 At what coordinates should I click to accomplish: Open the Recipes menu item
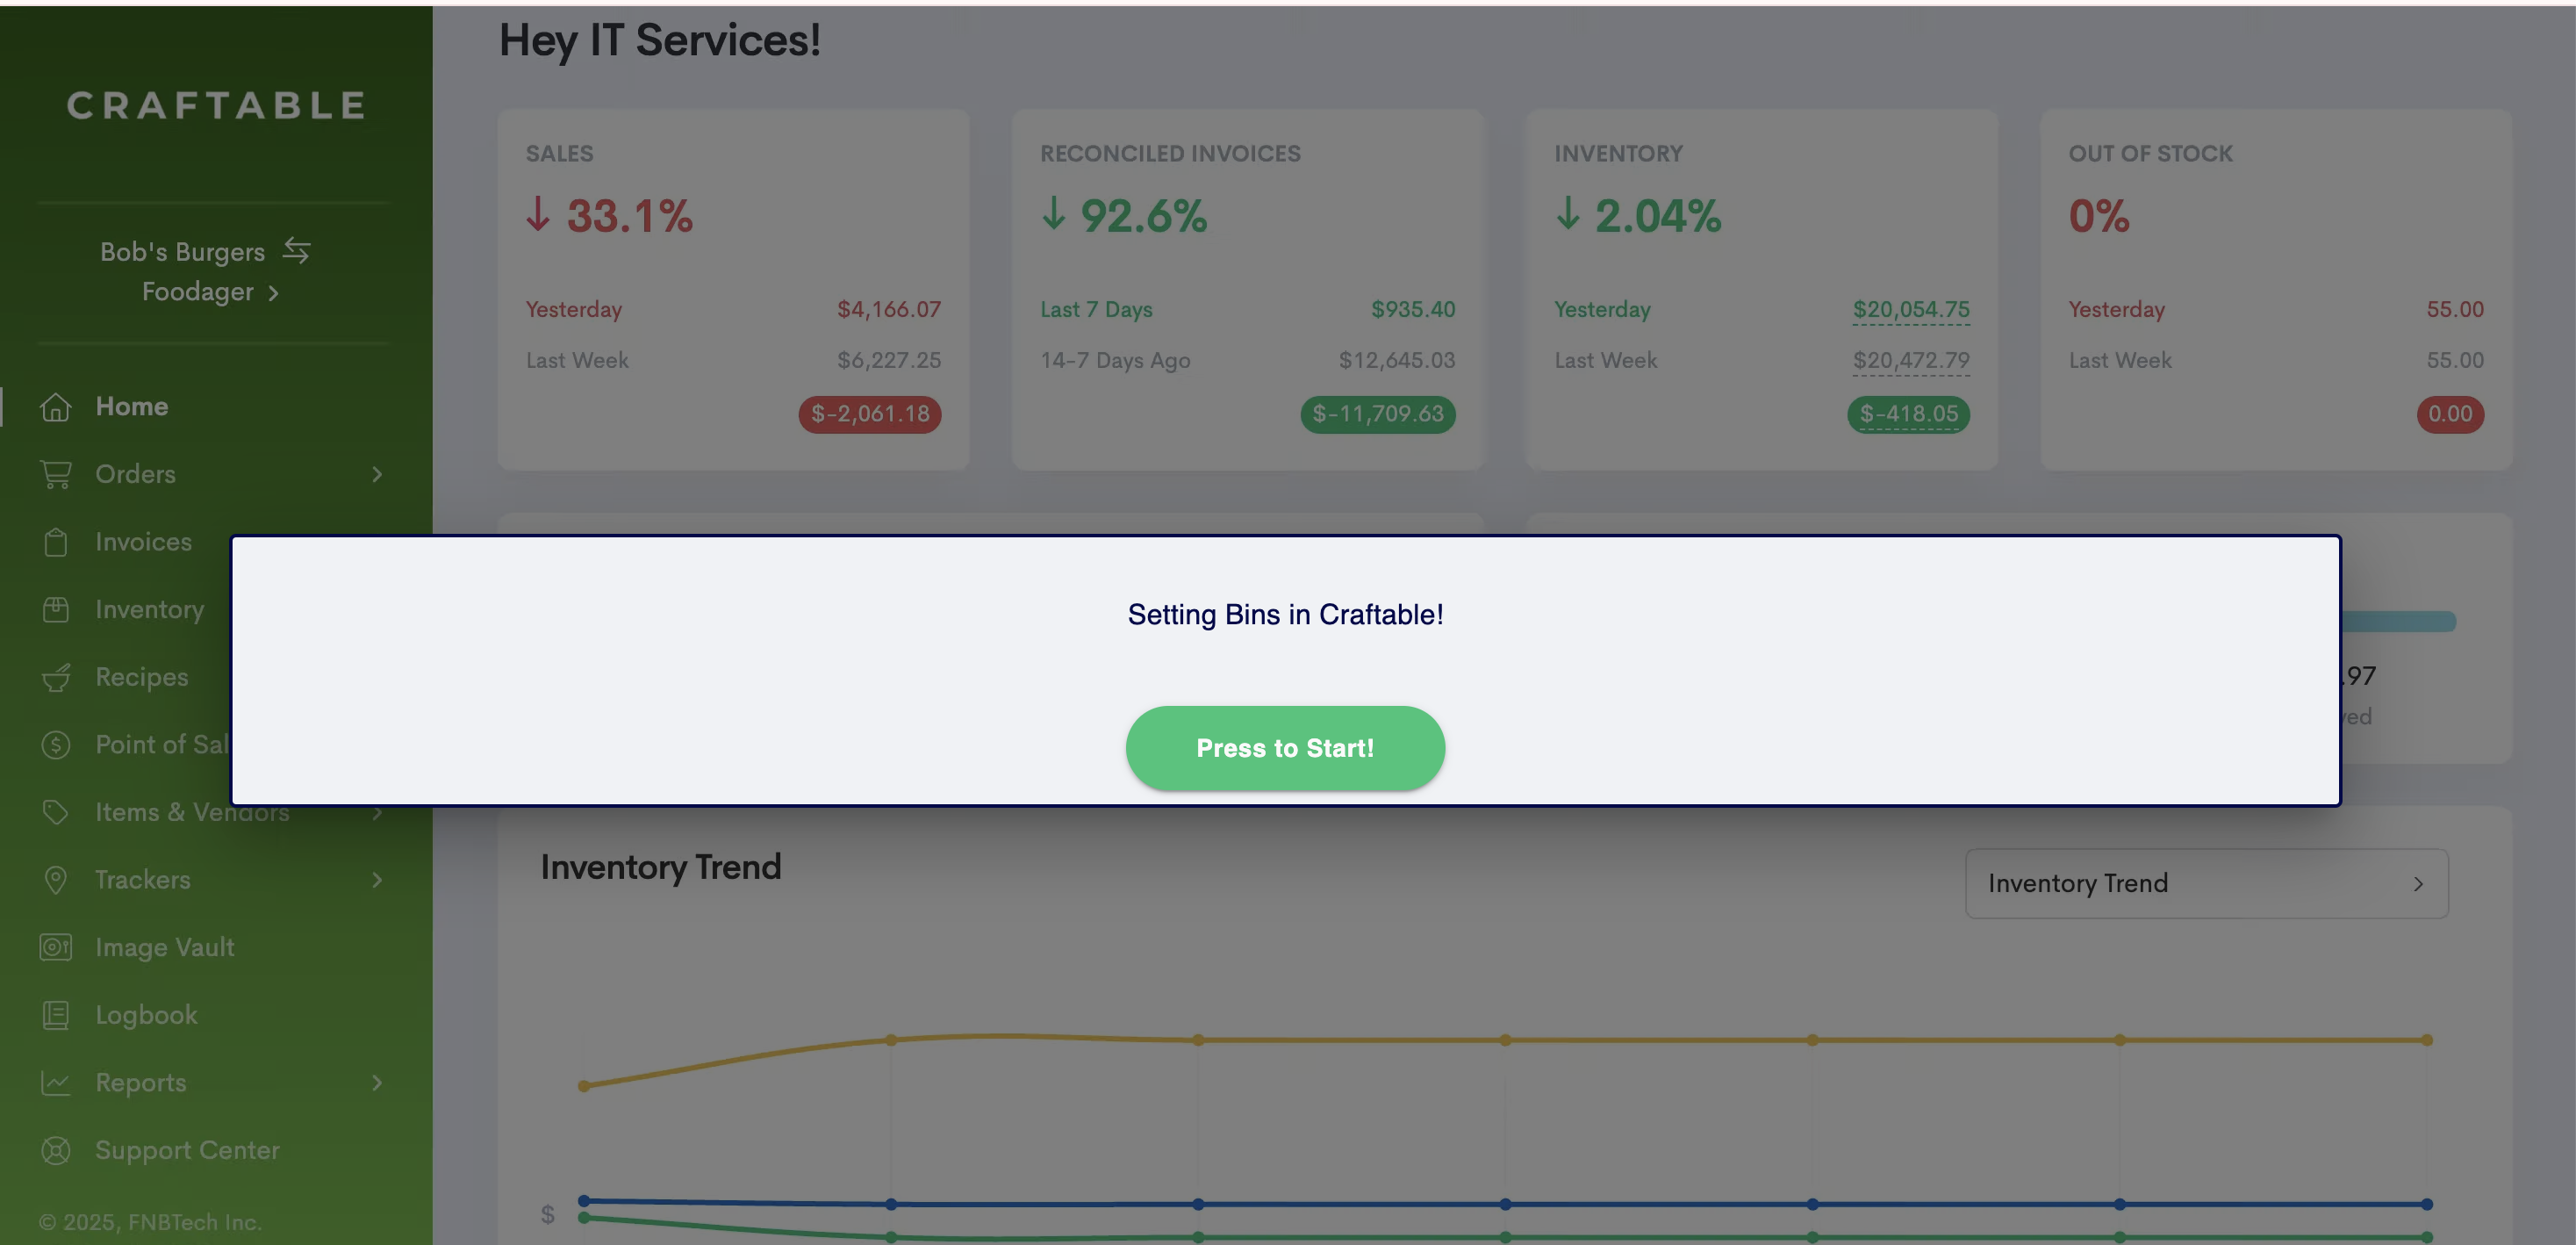(x=141, y=677)
